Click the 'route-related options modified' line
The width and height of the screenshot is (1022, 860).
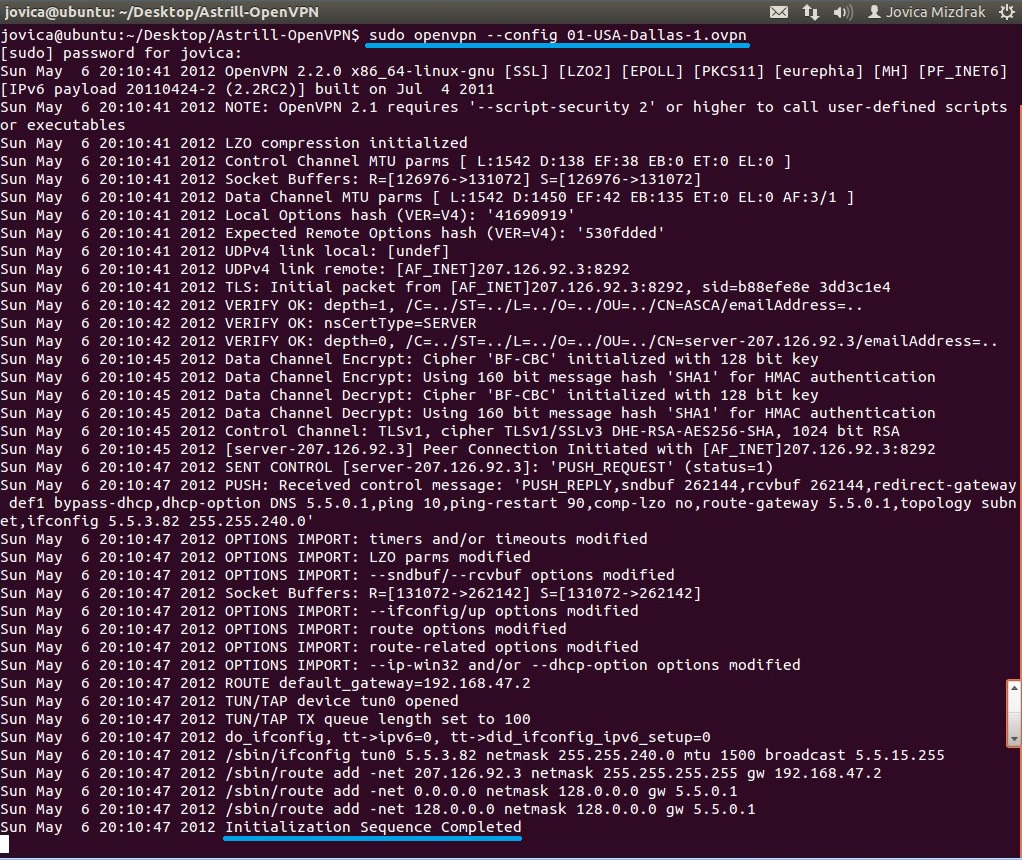[319, 647]
